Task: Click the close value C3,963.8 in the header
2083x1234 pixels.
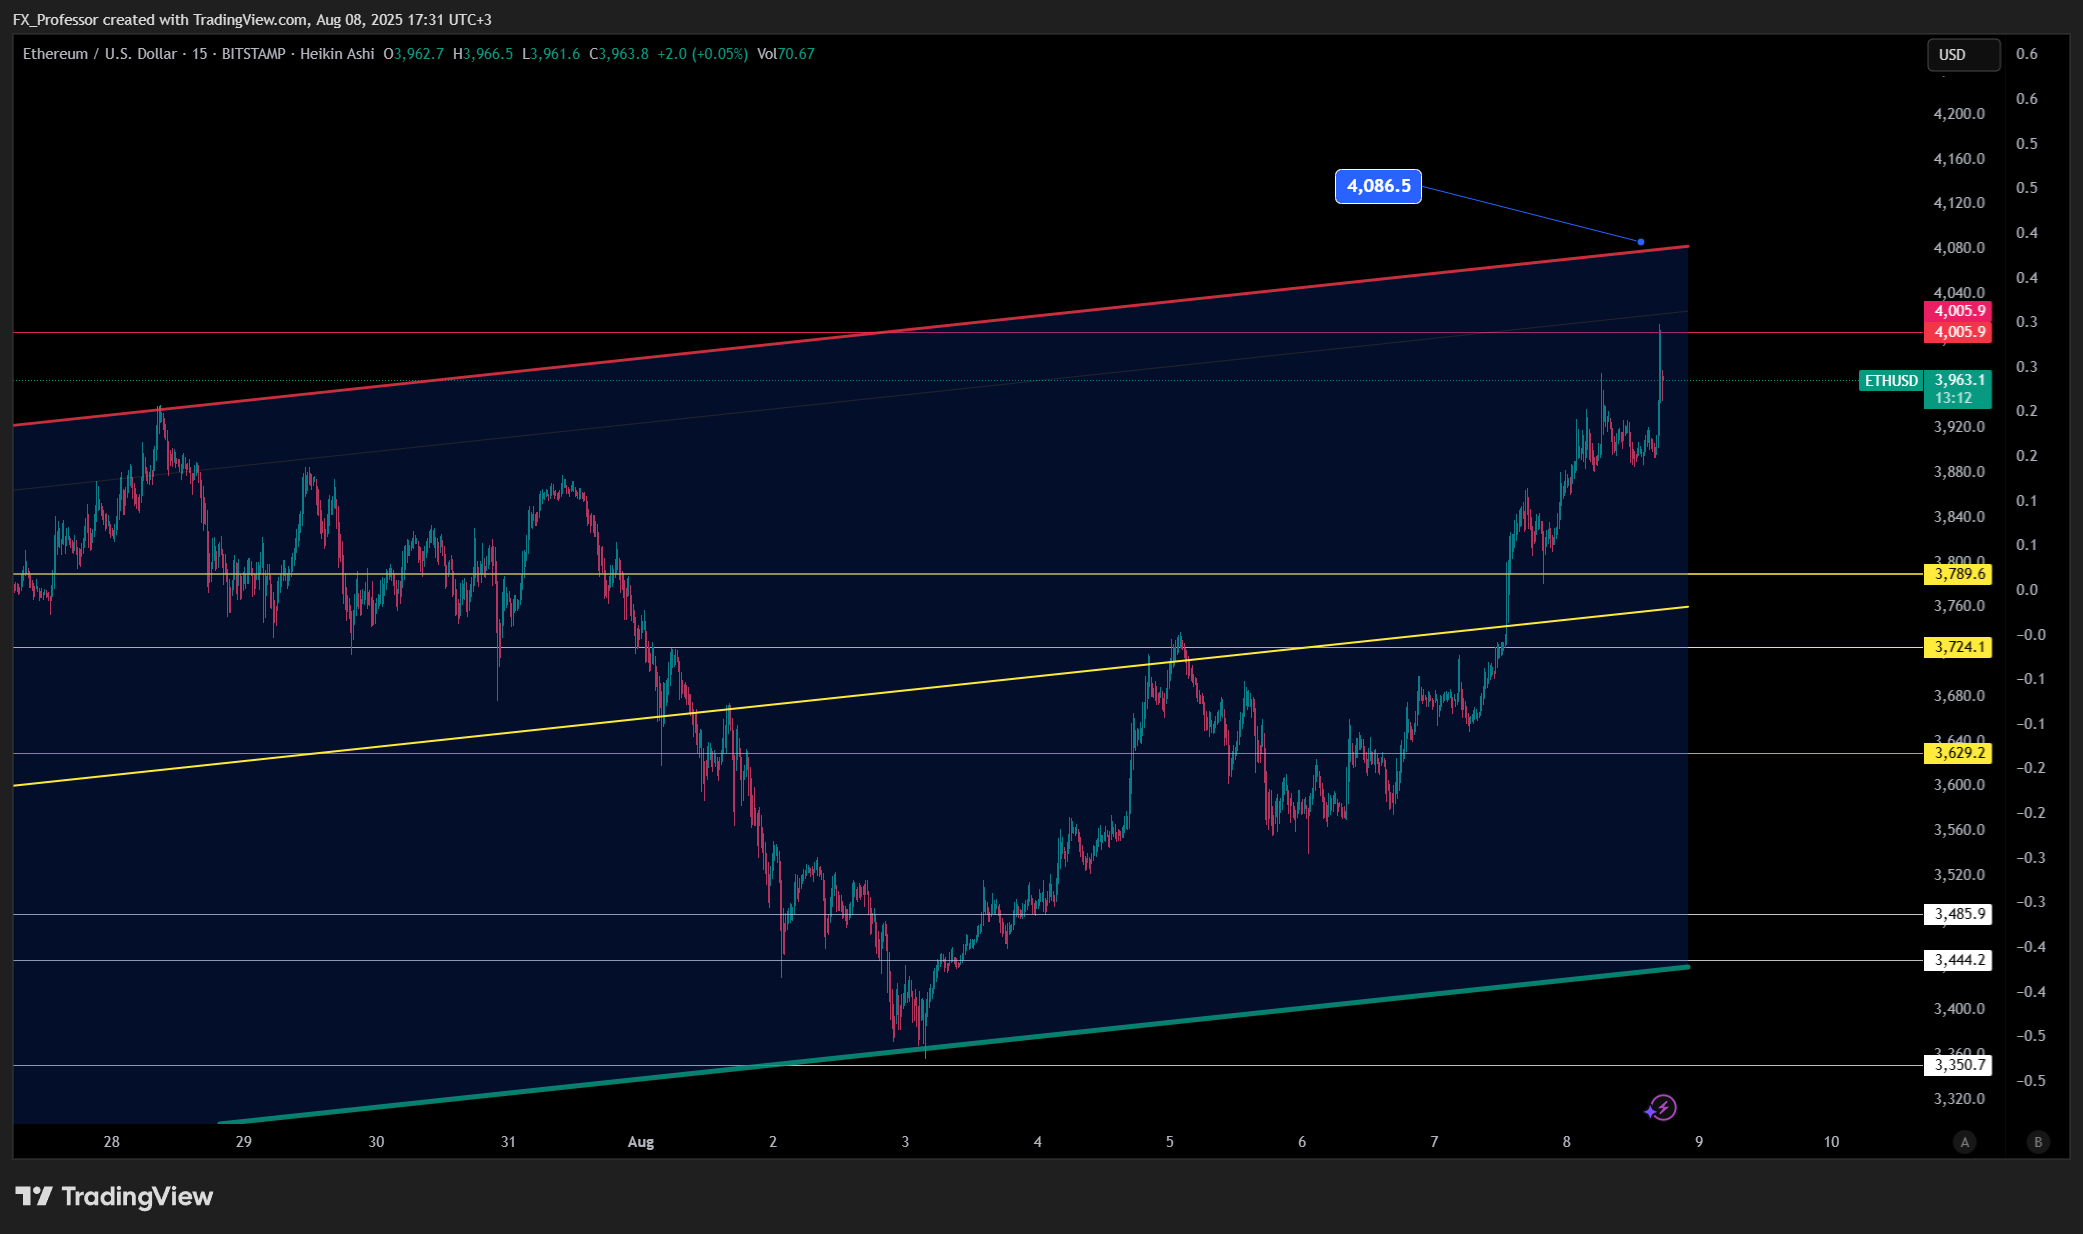Action: (619, 54)
